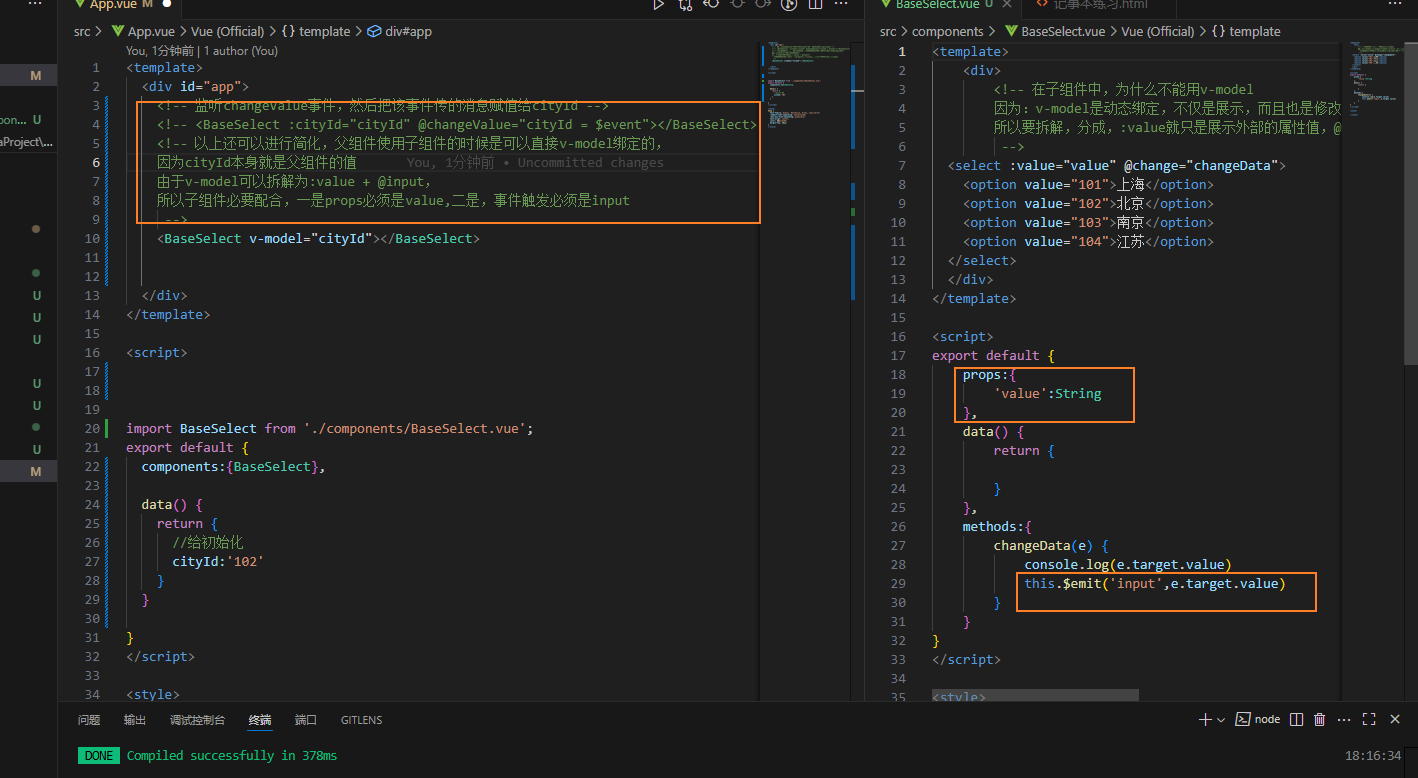
Task: Open terminal panel more actions menu
Action: [x=1344, y=719]
